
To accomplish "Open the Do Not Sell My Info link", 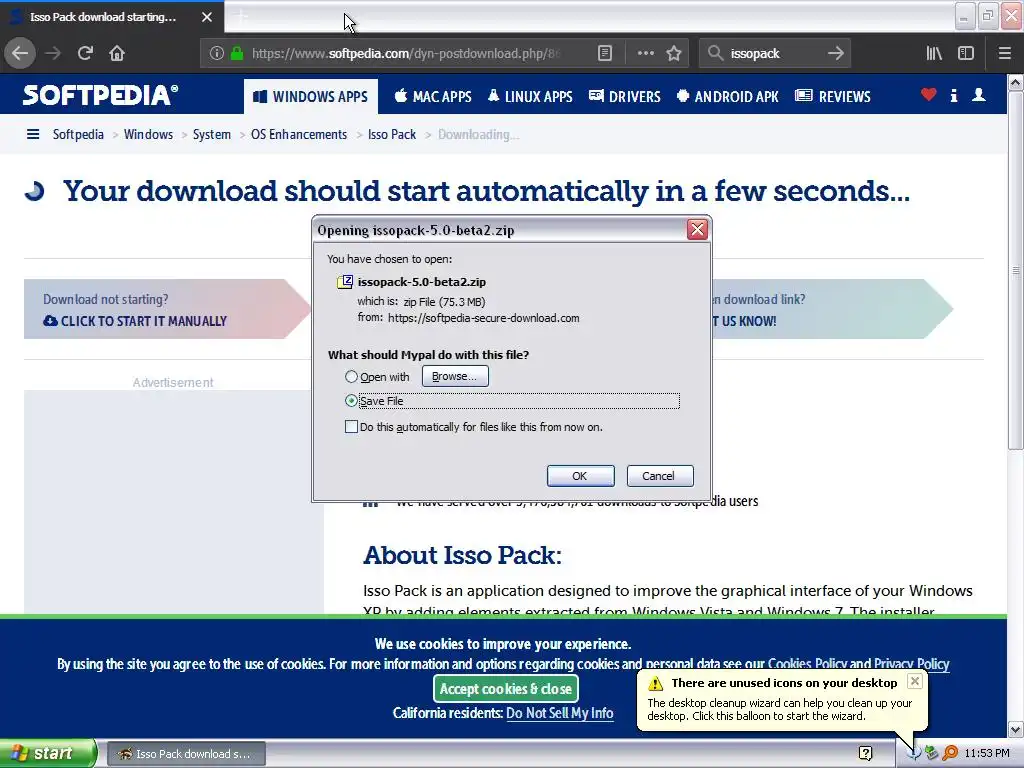I will [560, 713].
